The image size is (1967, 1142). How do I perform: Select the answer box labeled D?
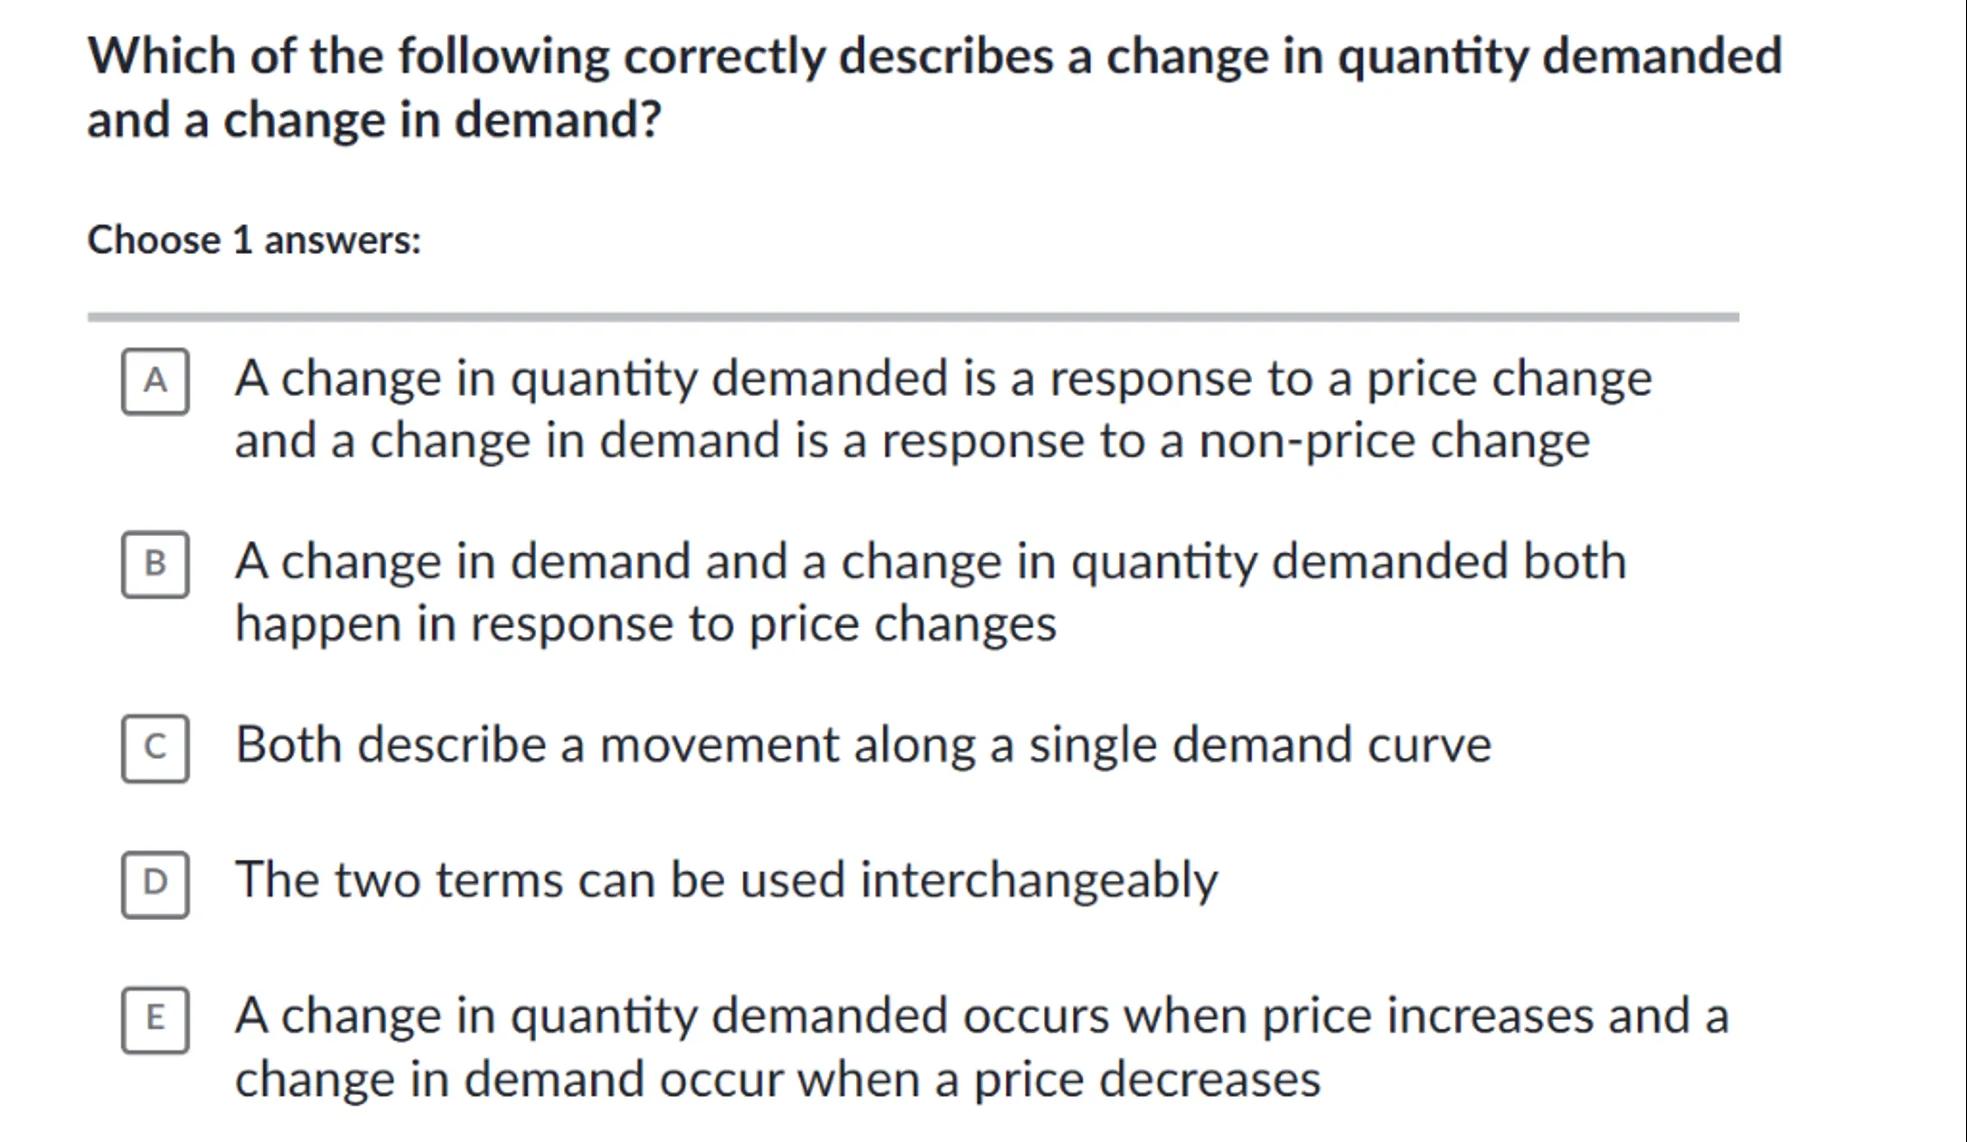(x=155, y=883)
